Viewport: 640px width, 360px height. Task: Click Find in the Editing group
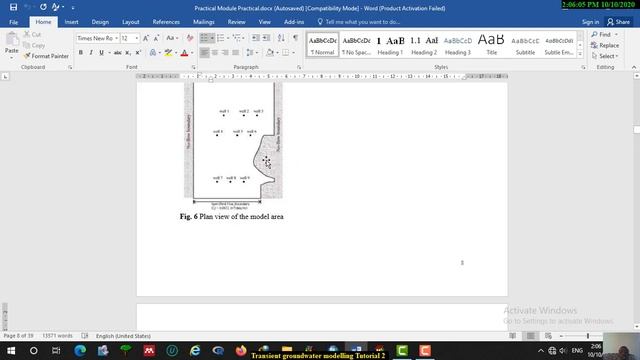604,34
